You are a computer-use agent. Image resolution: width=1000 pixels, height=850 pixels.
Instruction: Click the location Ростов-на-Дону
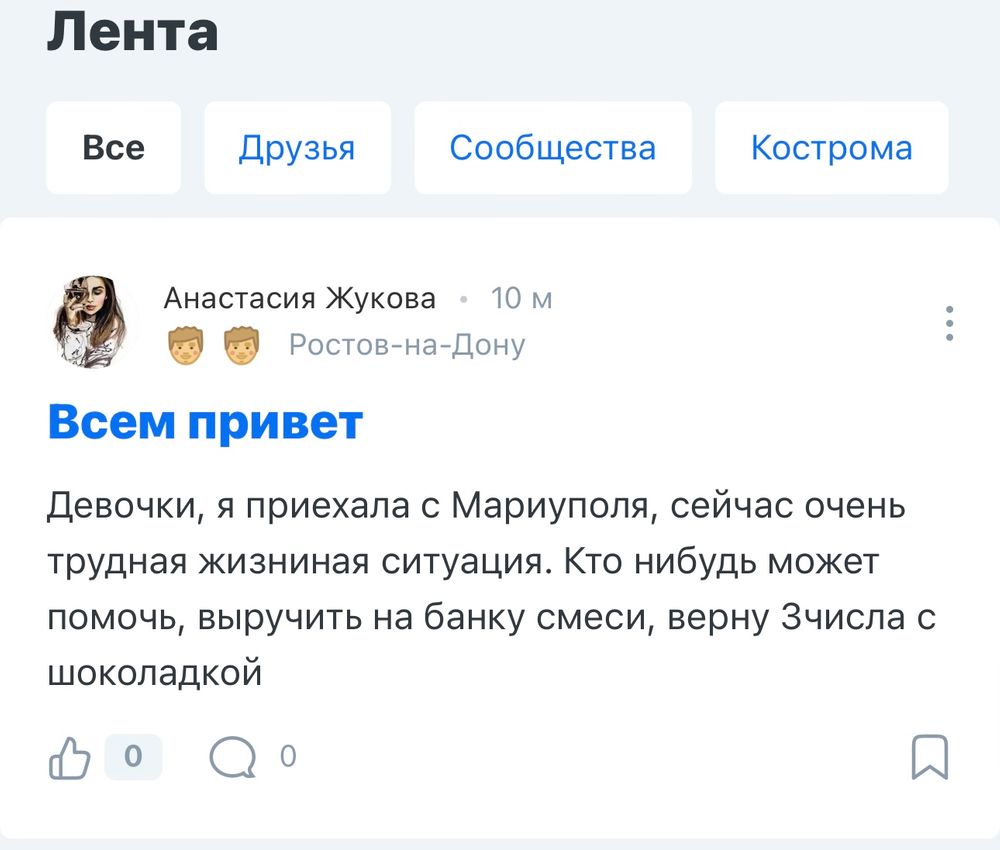tap(406, 344)
